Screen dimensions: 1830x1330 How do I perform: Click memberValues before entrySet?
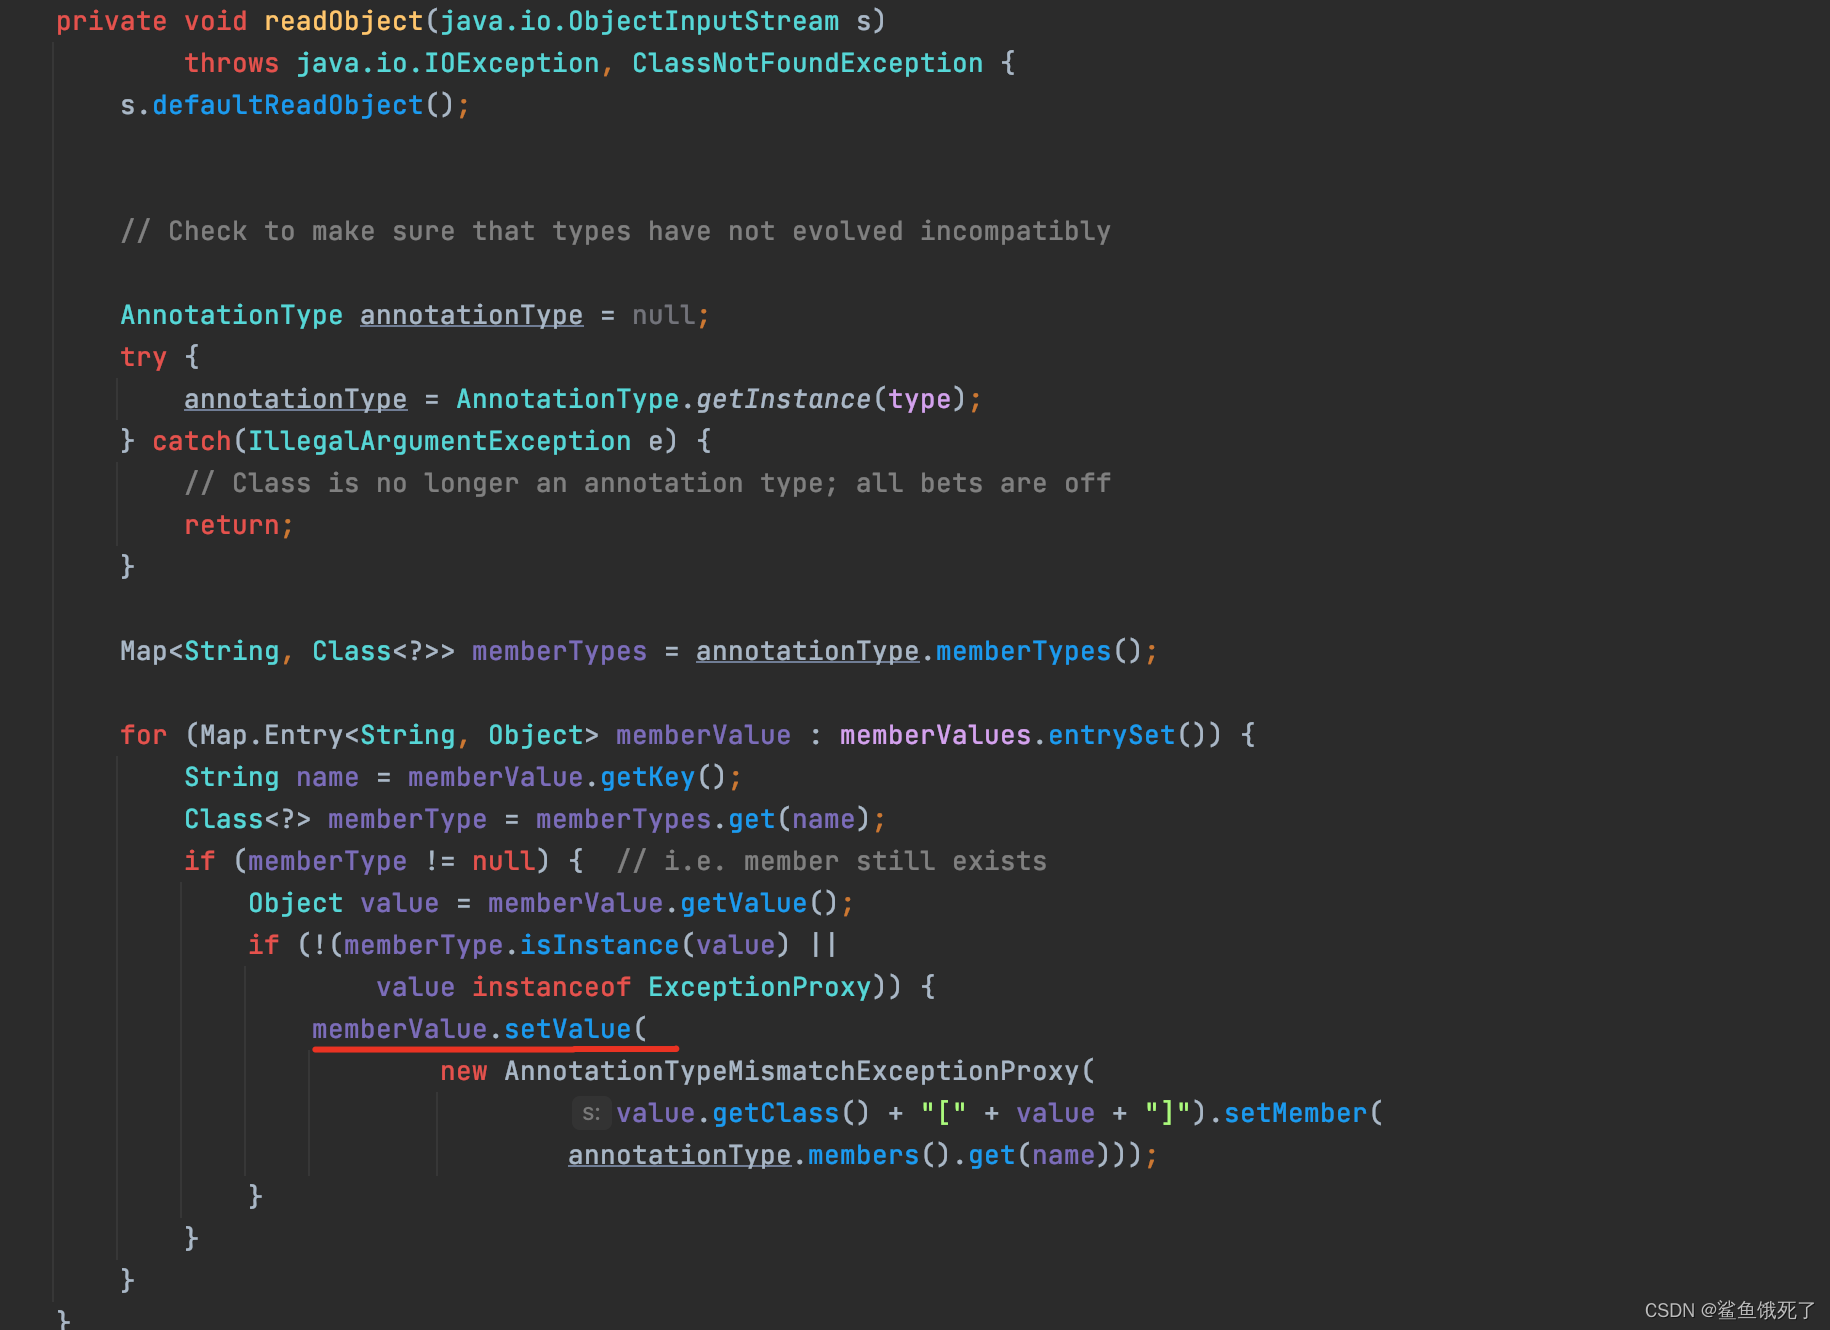936,735
